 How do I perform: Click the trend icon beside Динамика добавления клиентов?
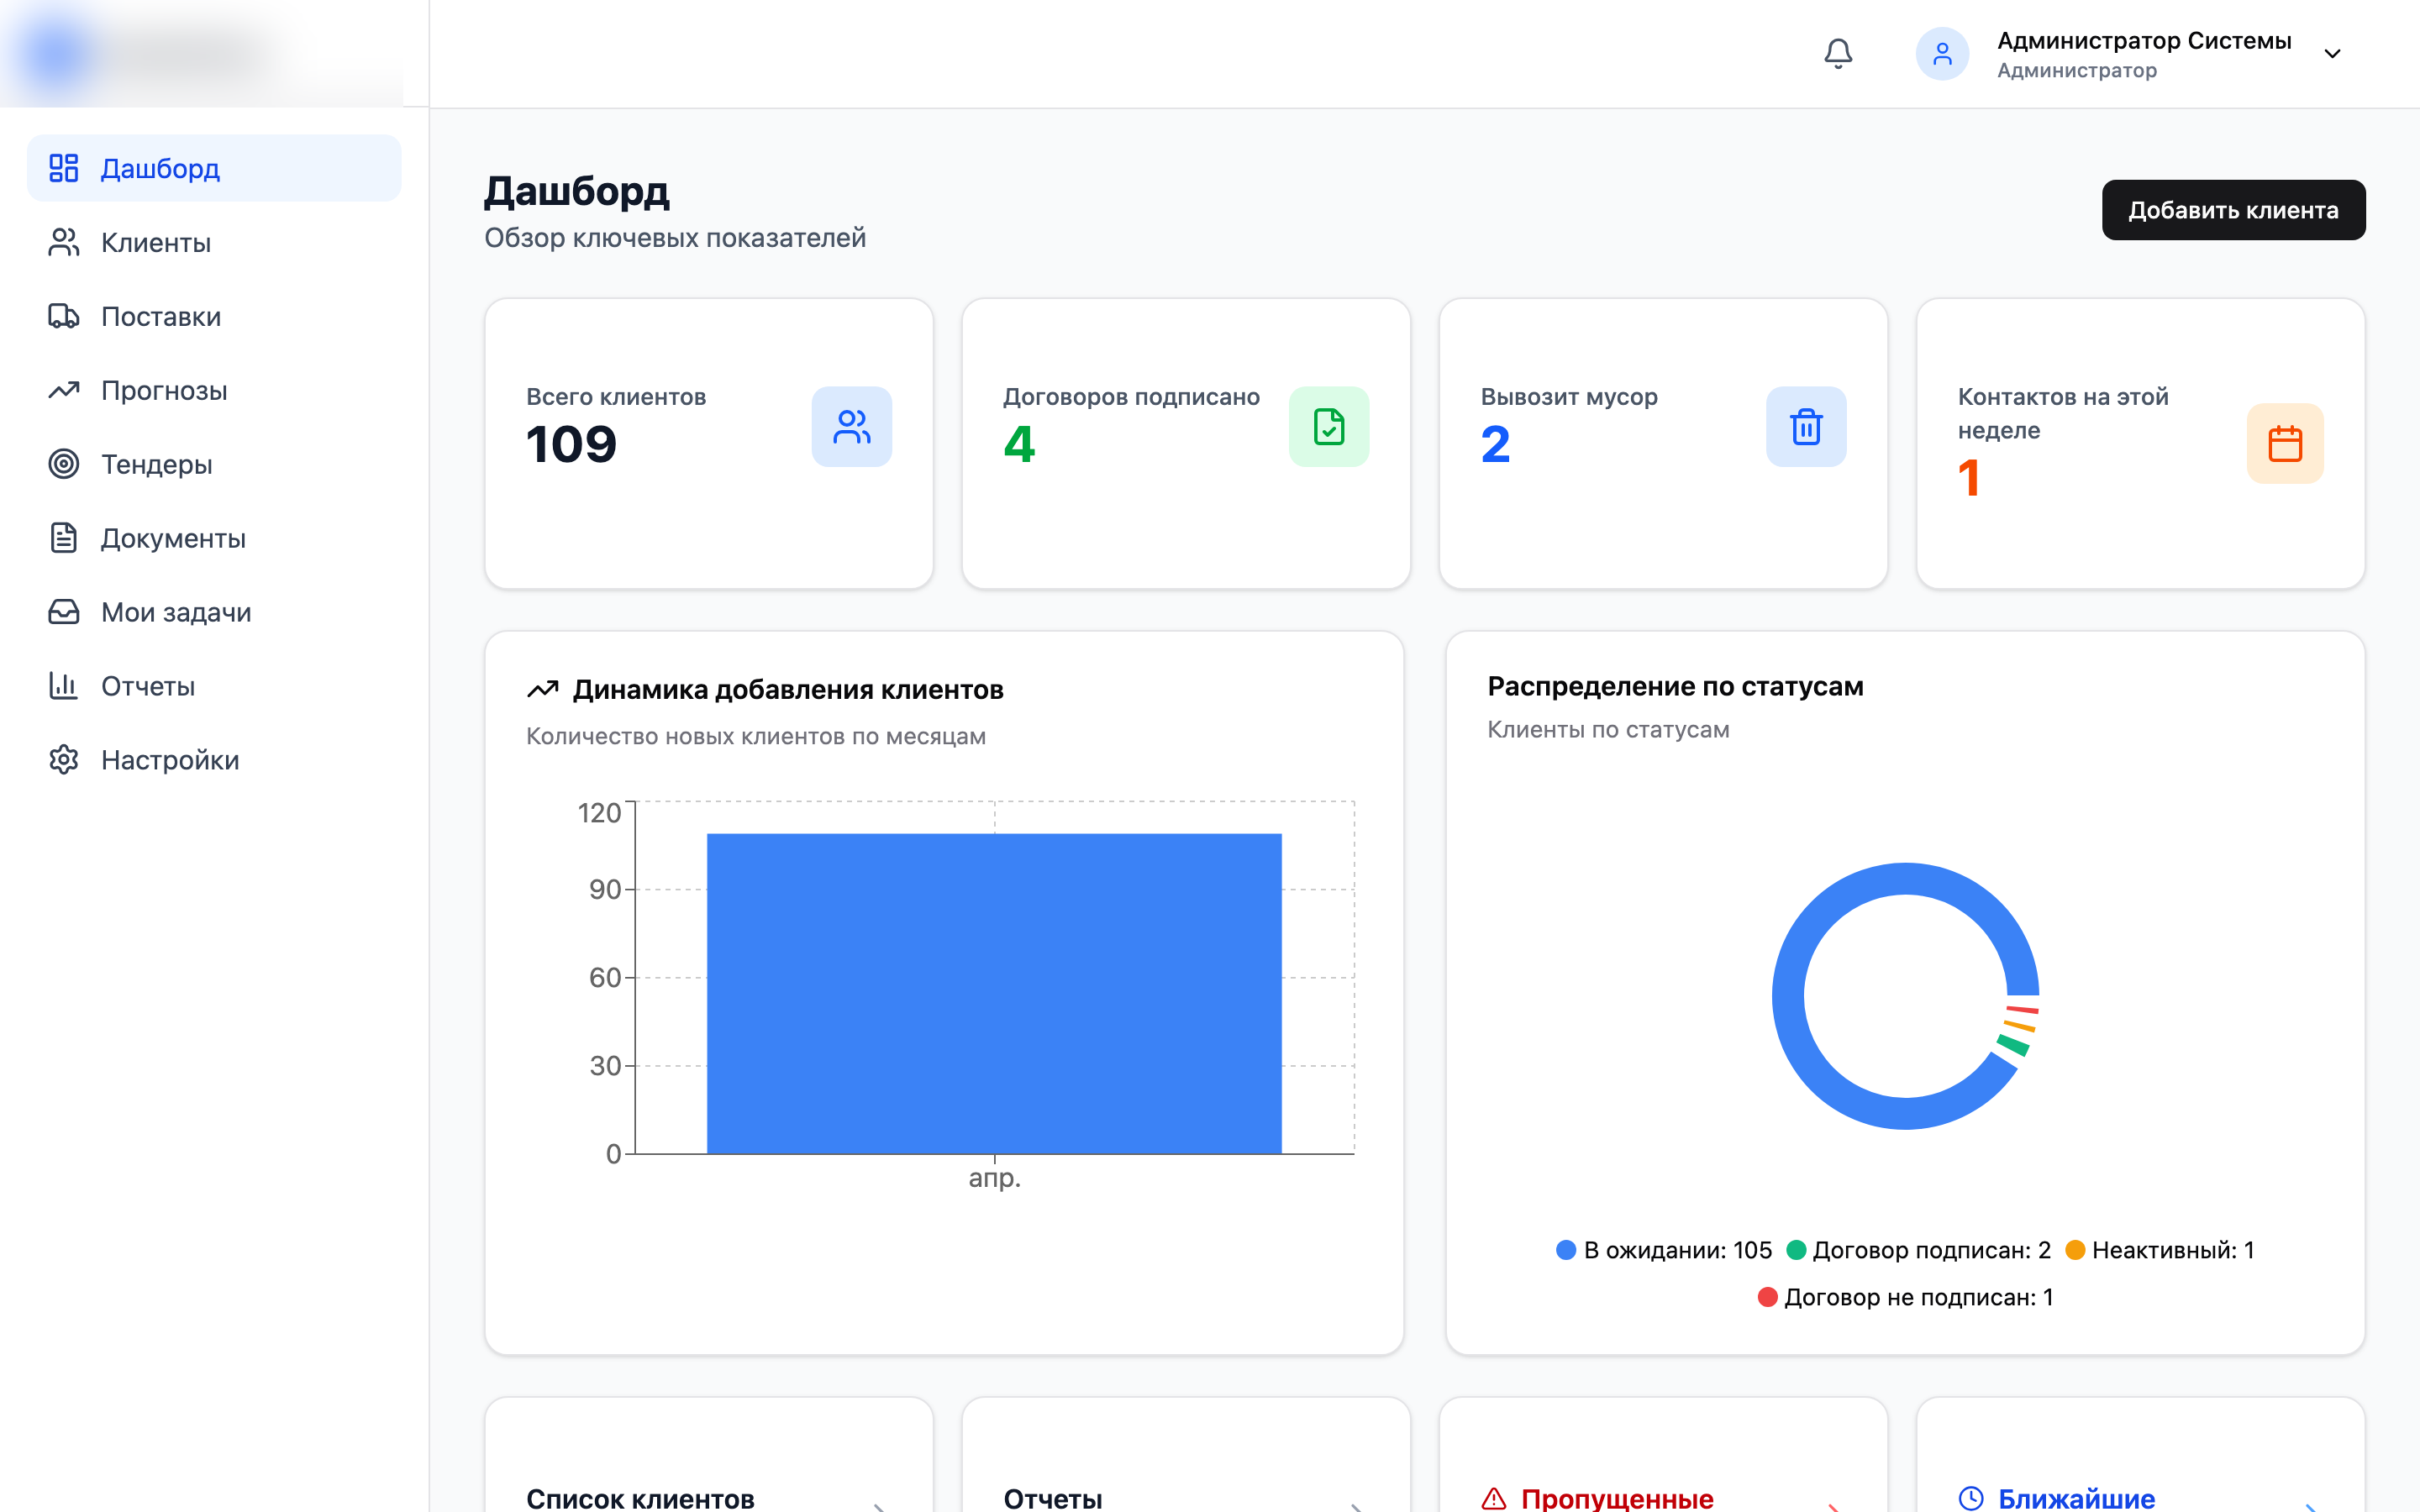543,689
